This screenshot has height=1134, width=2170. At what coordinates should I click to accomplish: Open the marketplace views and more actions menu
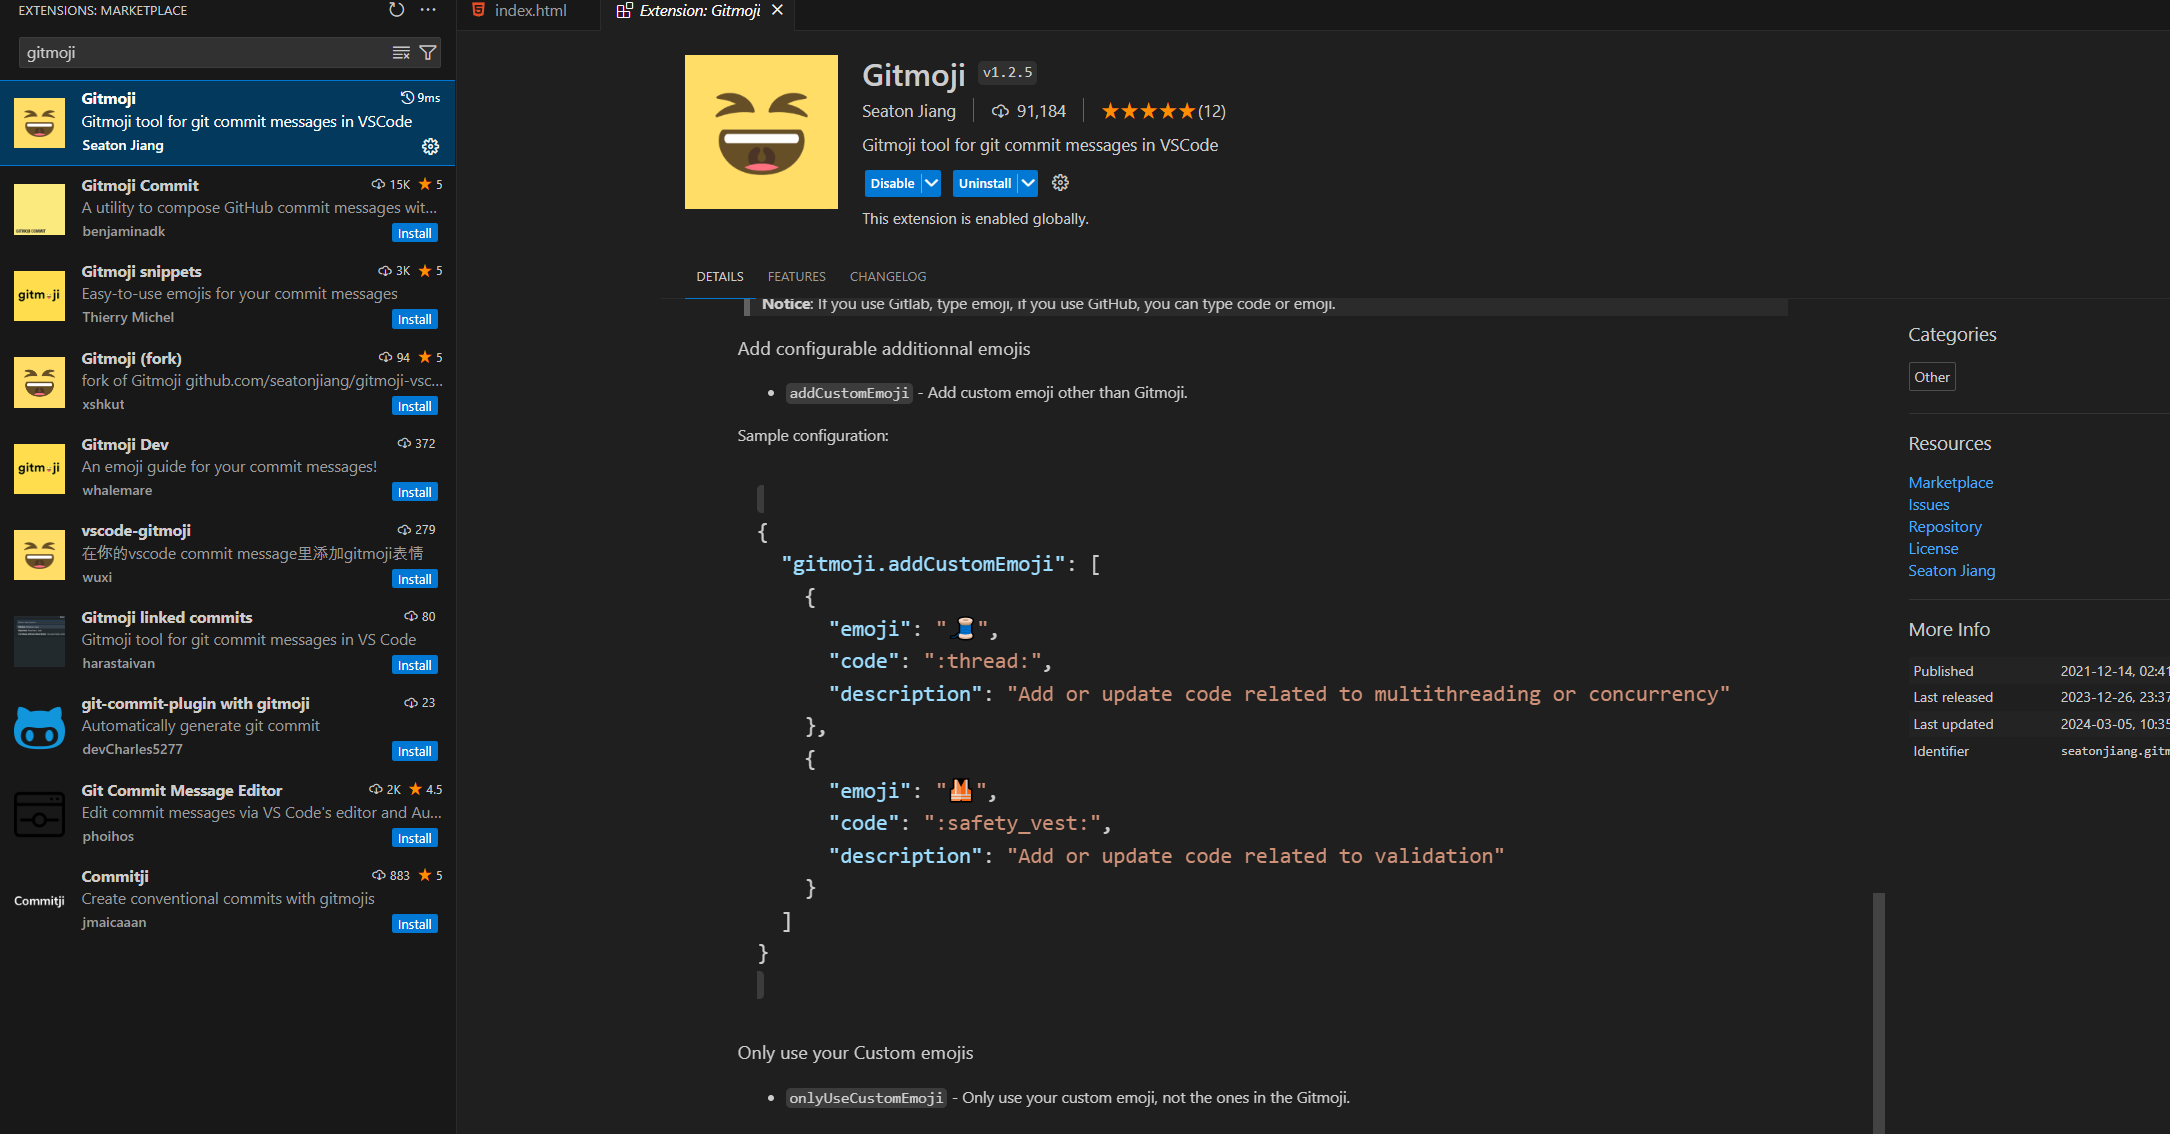pos(428,10)
